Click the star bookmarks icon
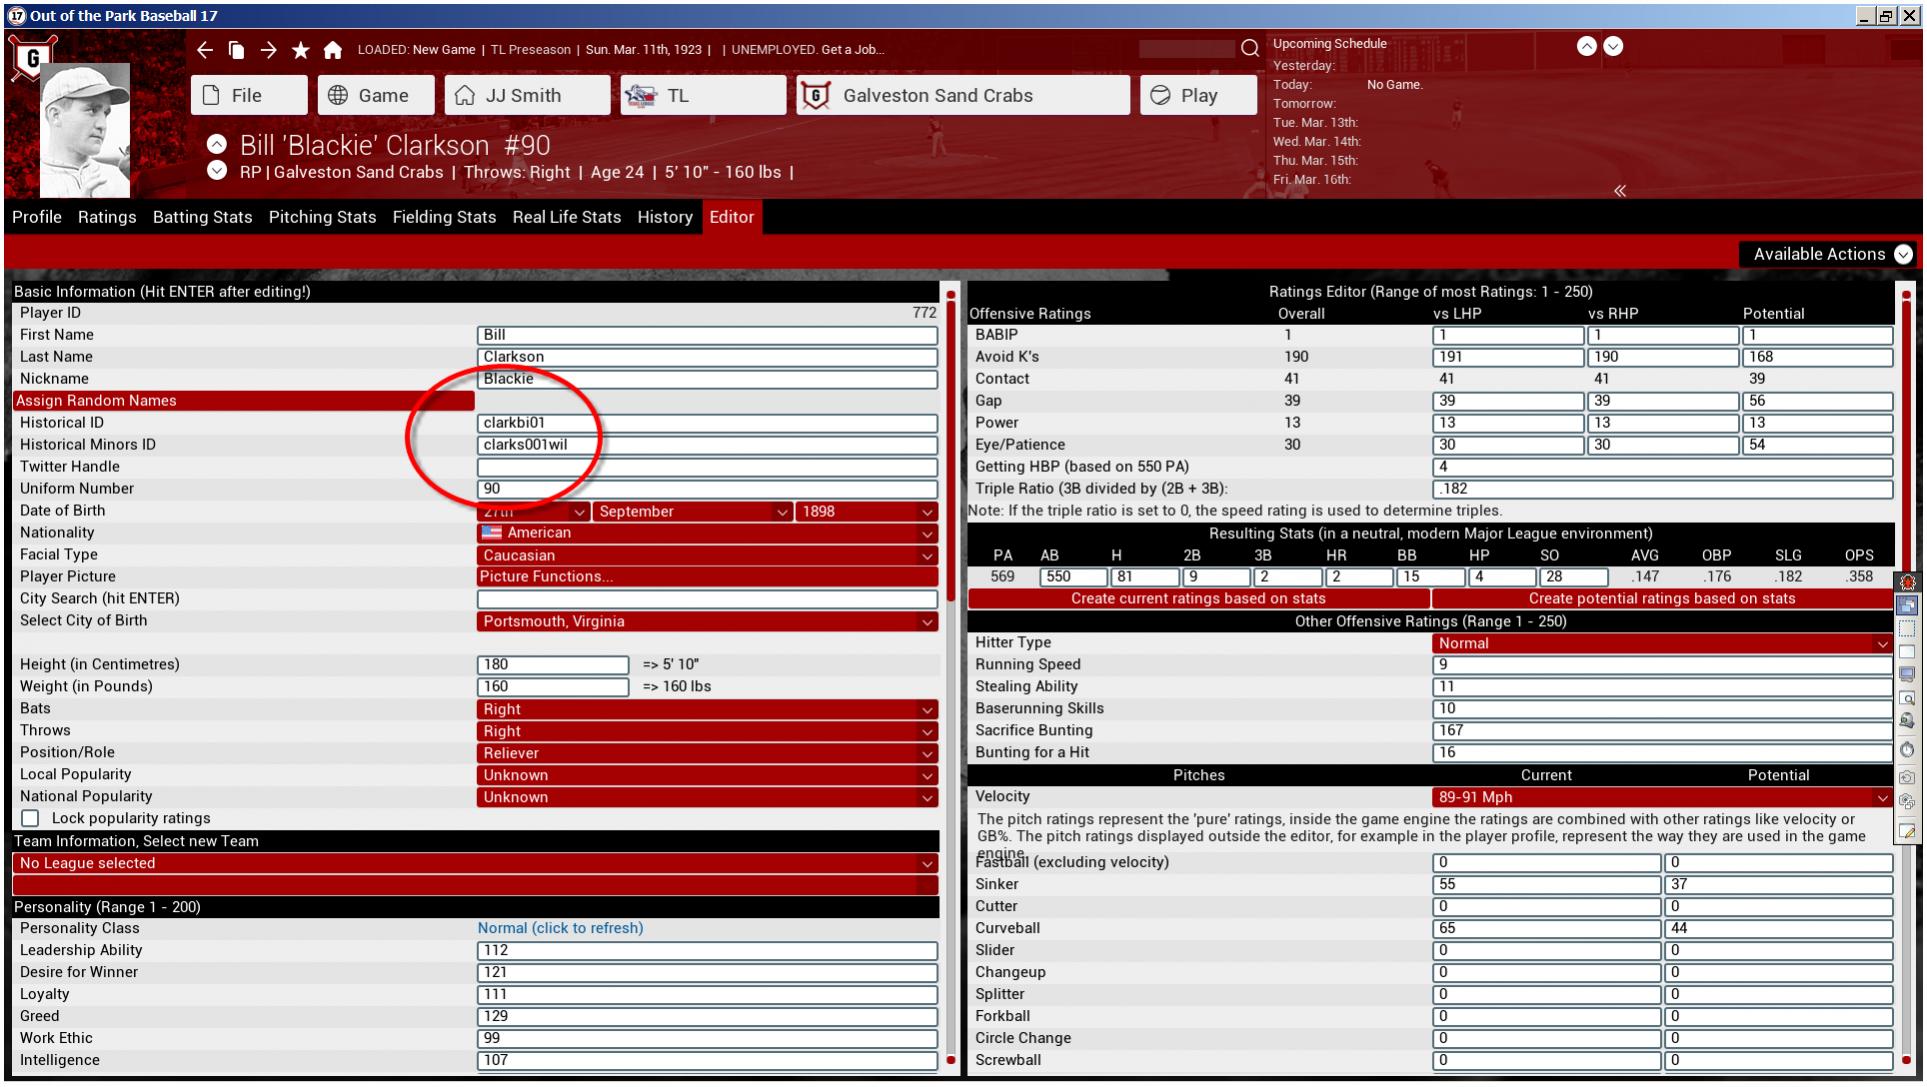 pyautogui.click(x=300, y=50)
